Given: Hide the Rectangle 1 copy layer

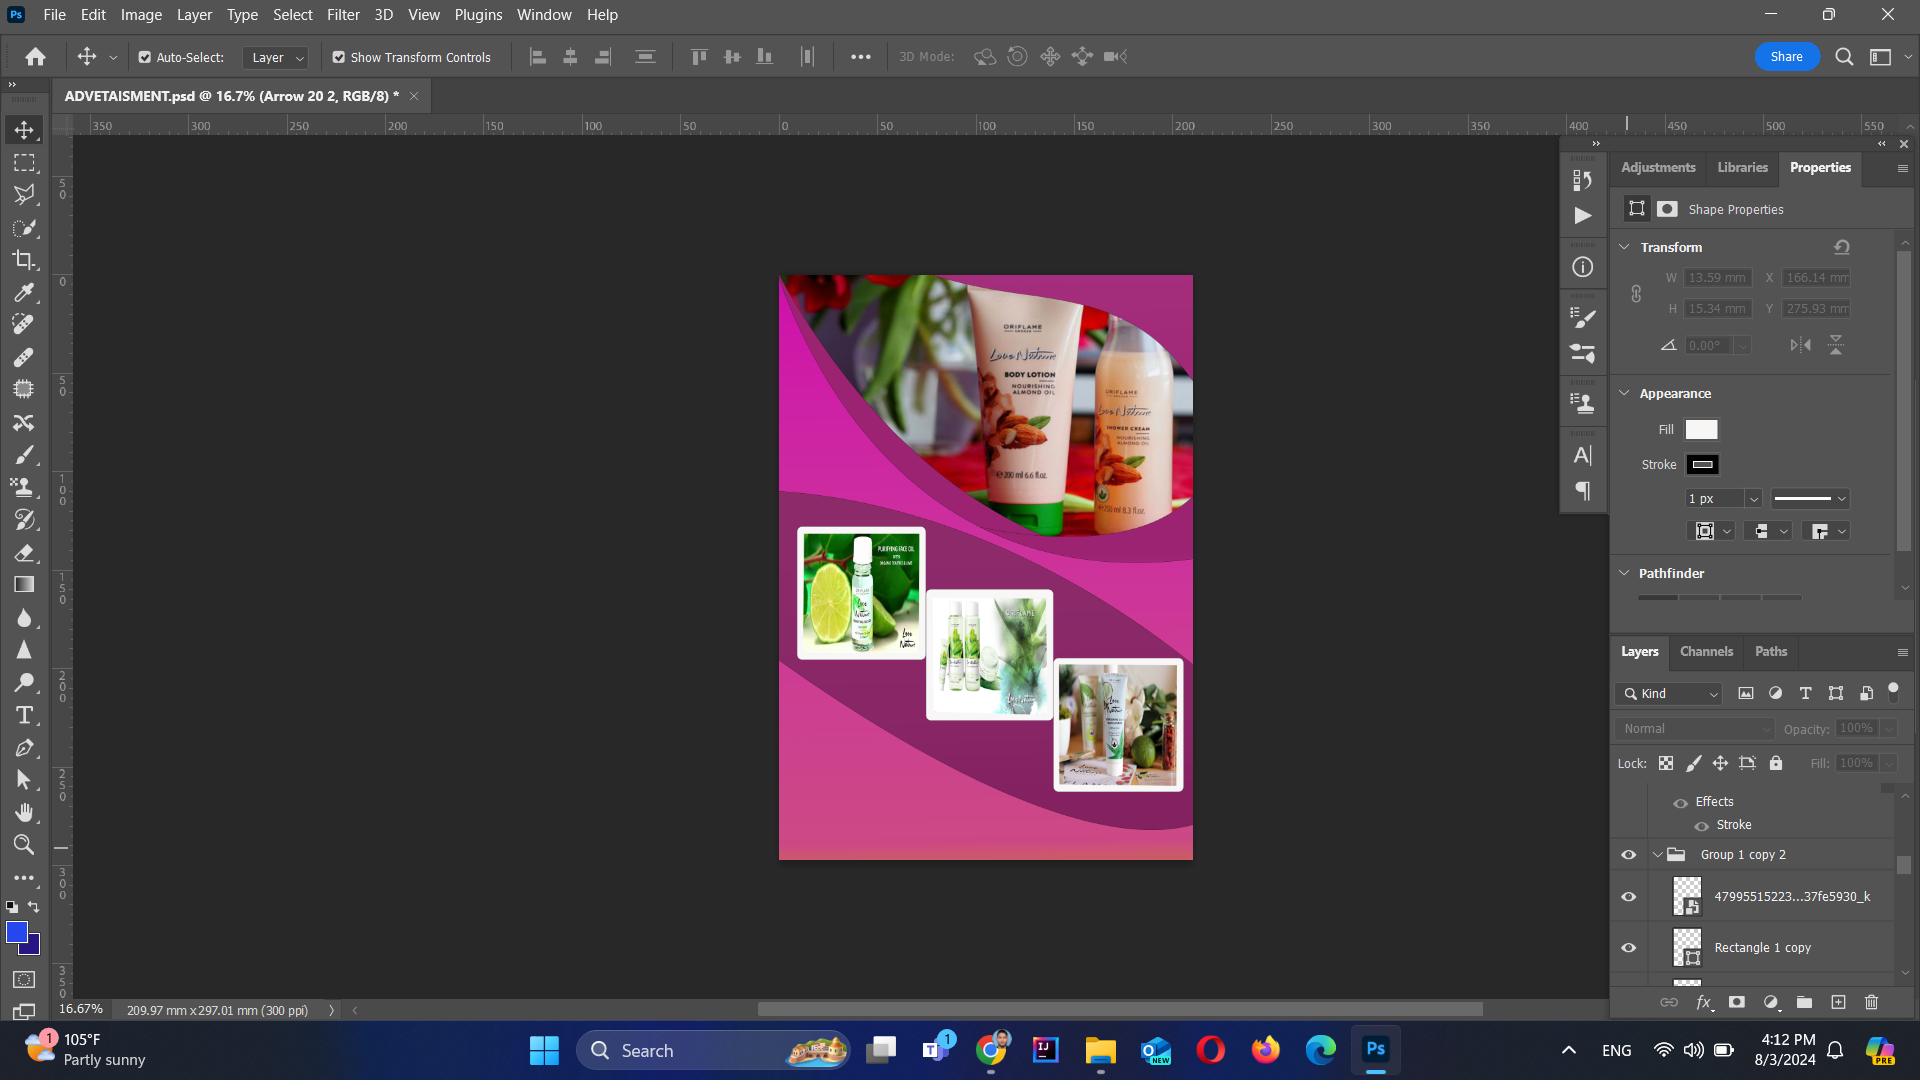Looking at the screenshot, I should coord(1629,948).
